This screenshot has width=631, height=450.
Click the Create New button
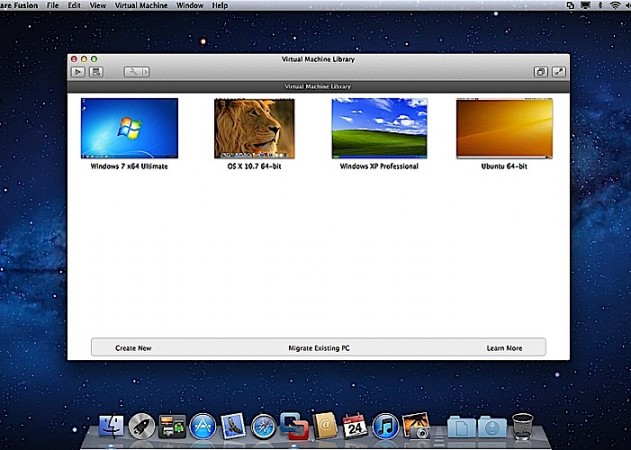133,348
